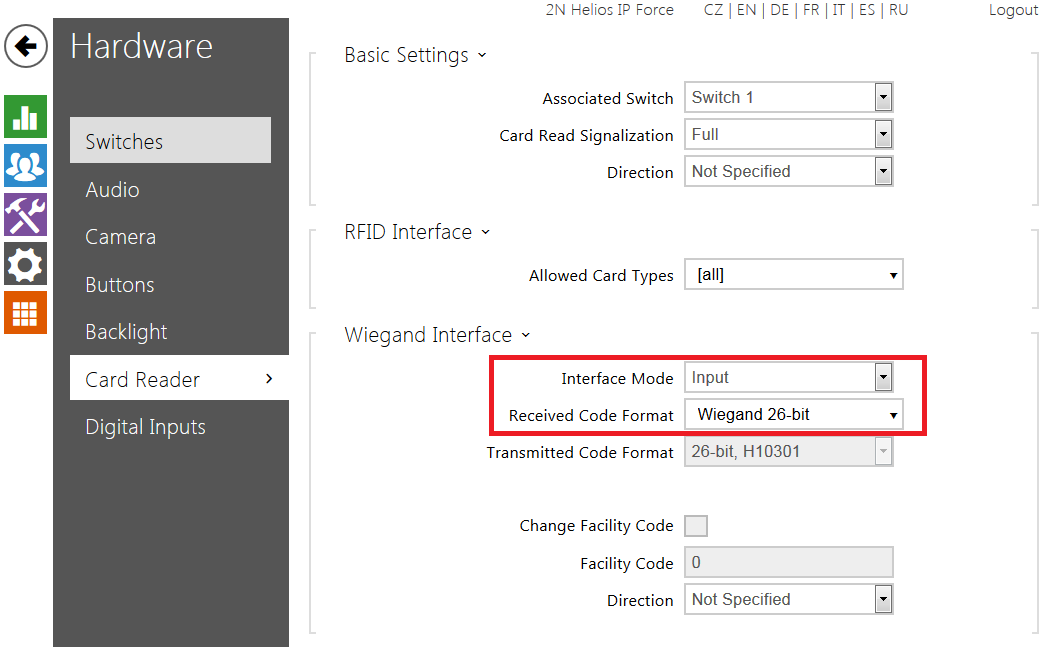
Task: Open the orange Hardware grid icon
Action: [26, 313]
